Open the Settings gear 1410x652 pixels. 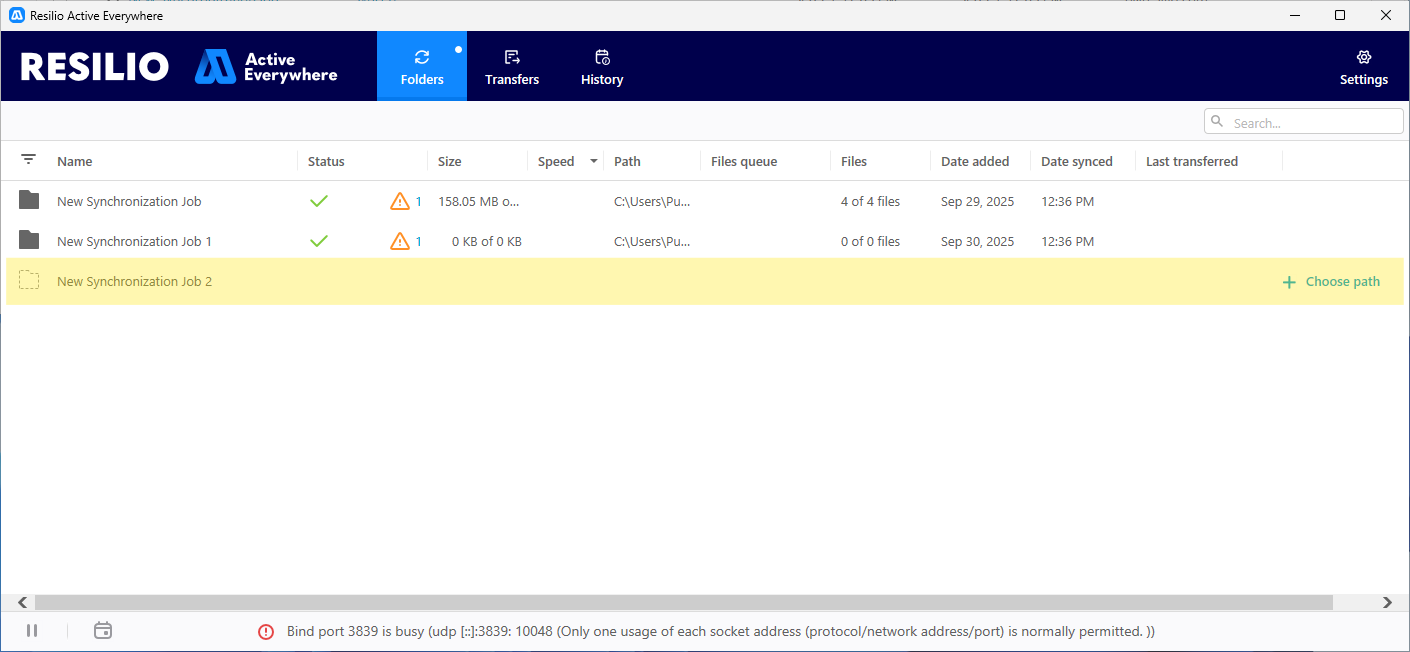pyautogui.click(x=1363, y=67)
